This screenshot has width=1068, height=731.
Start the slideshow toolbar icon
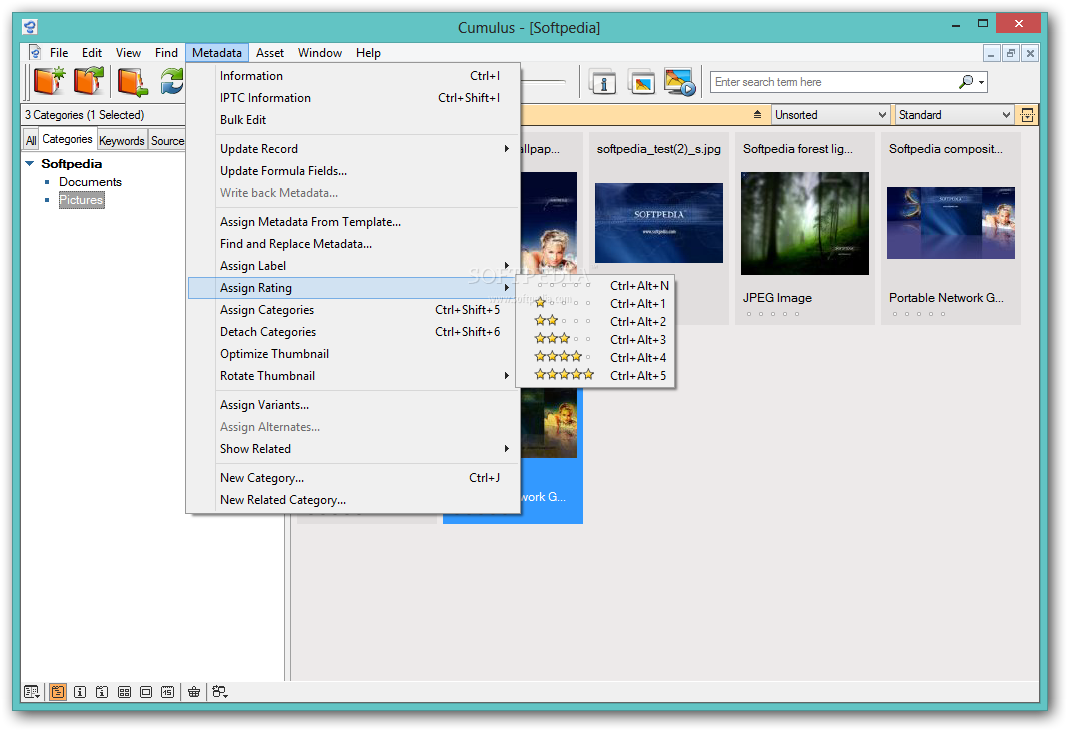point(680,82)
